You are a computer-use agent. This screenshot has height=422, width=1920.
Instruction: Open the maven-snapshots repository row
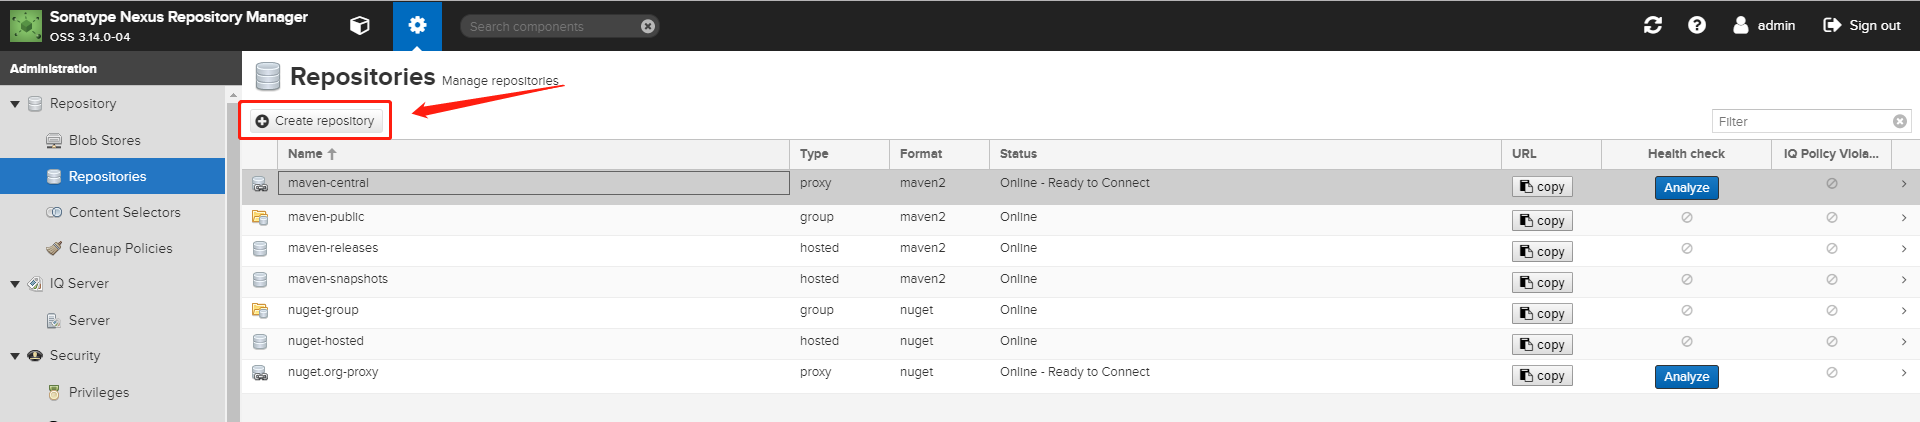[x=1080, y=282]
